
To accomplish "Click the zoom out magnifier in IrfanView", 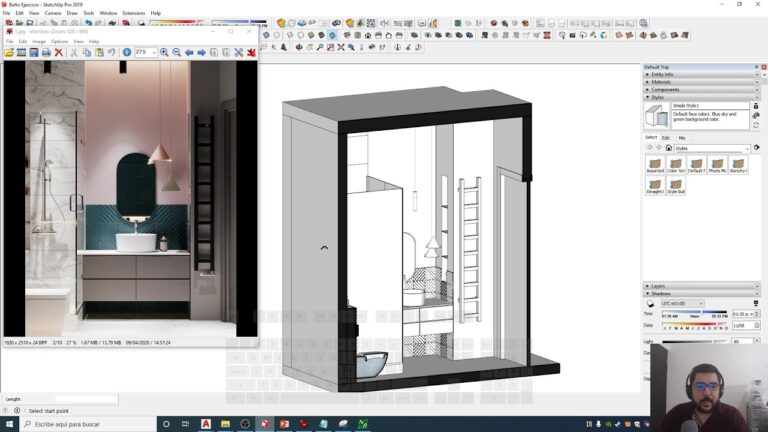I will tap(176, 52).
